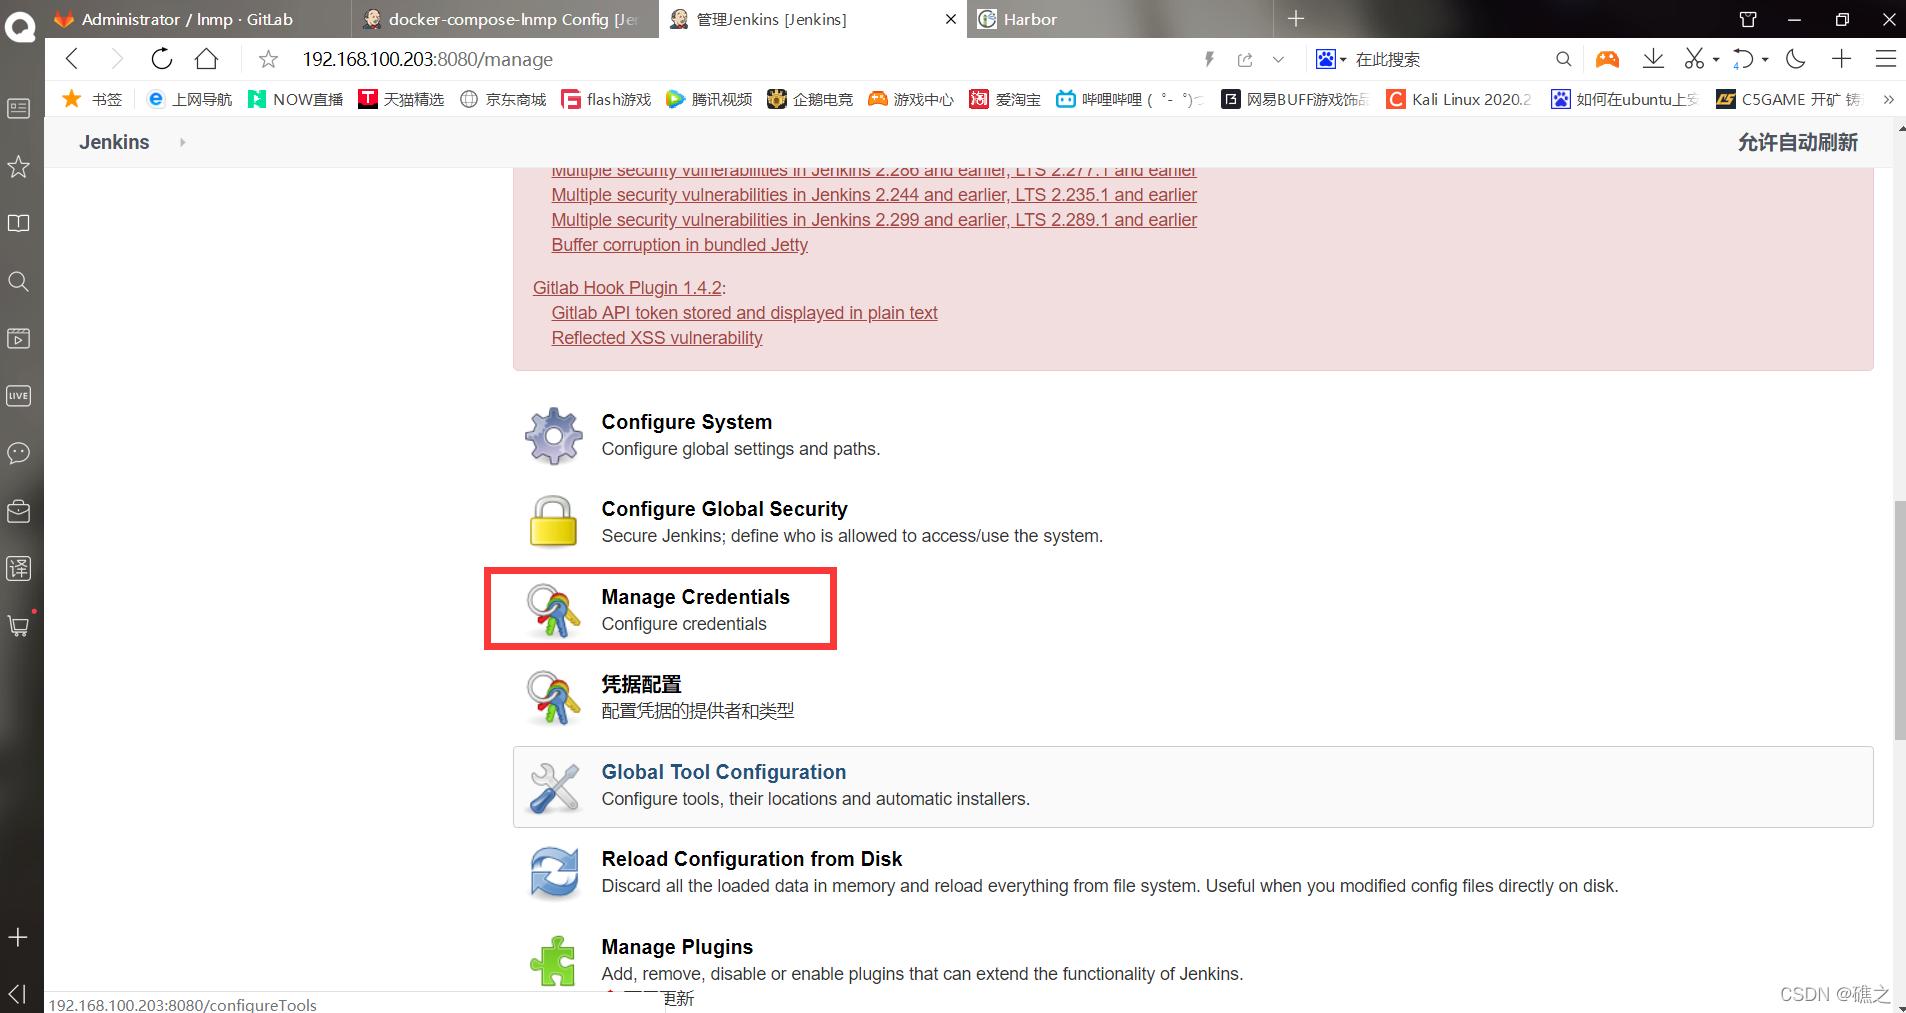Open the Global Tool Configuration tools icon

pos(553,786)
